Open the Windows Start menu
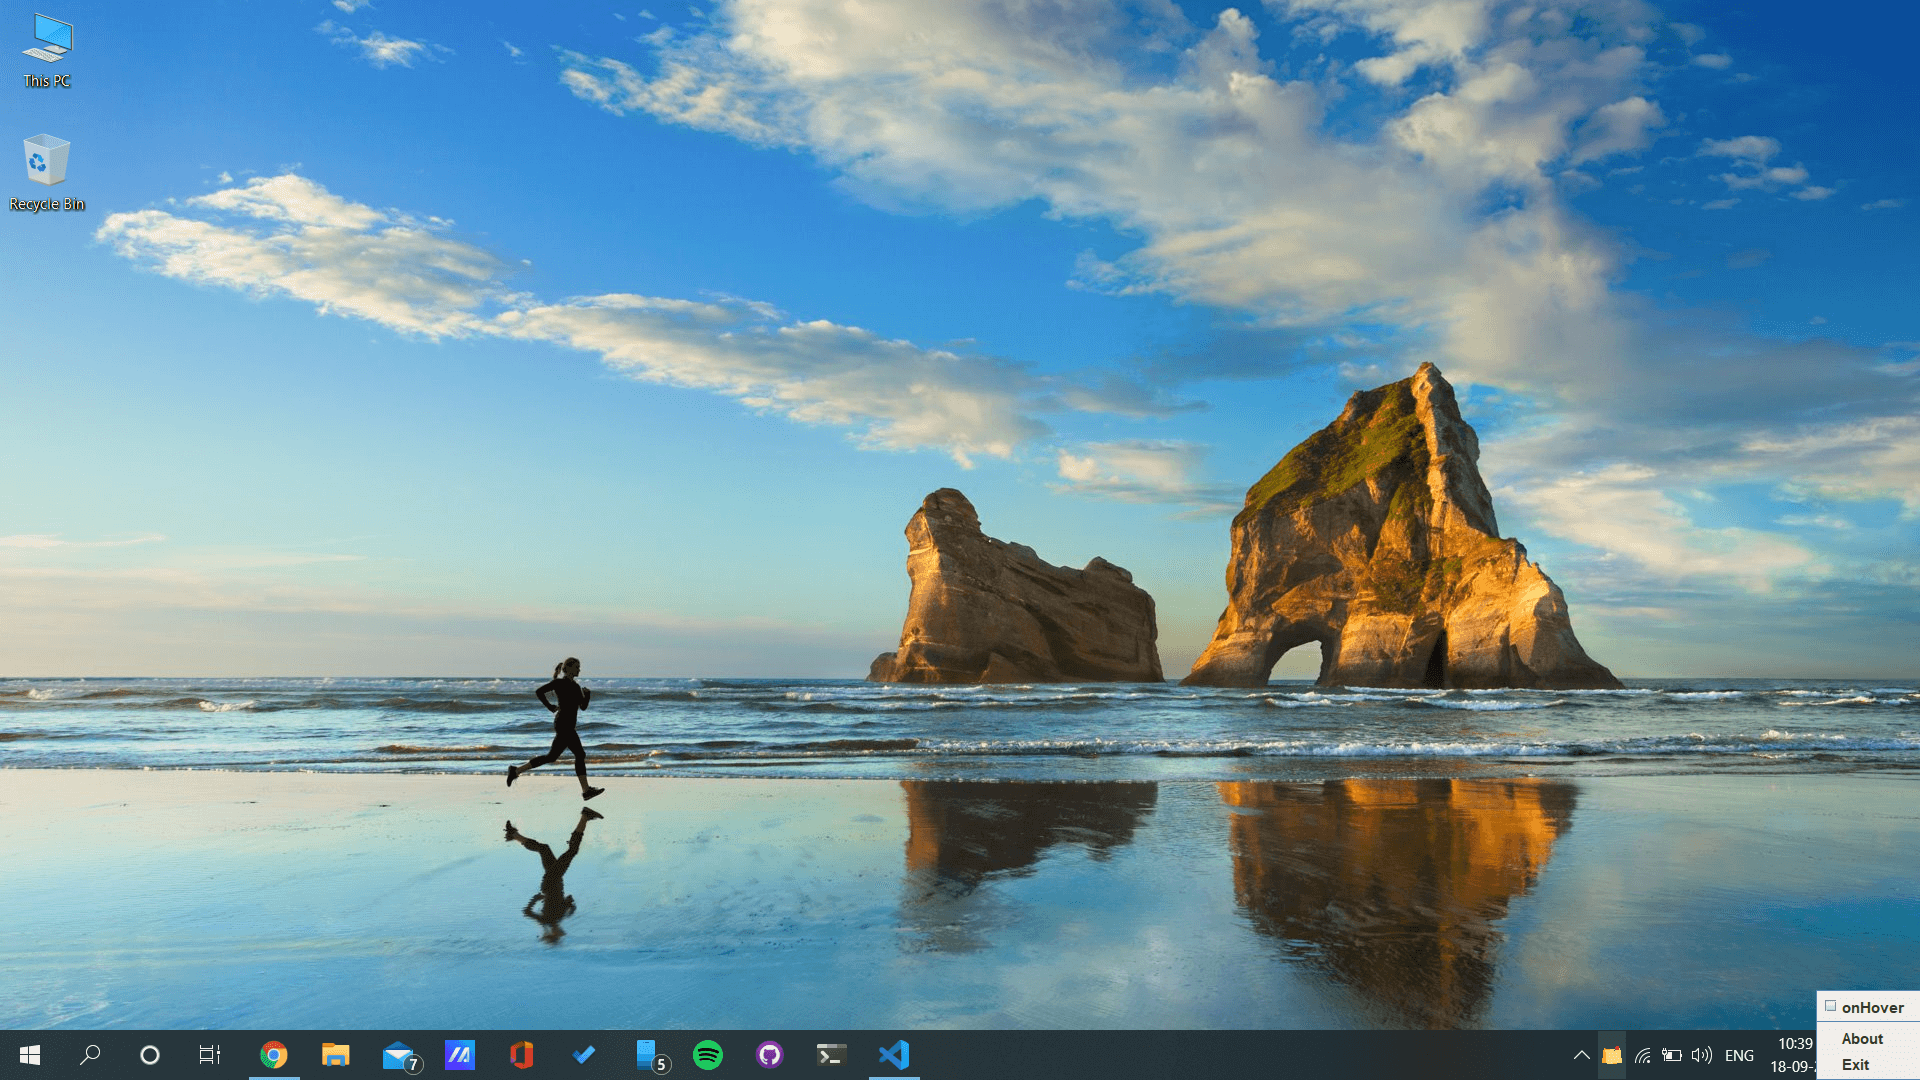The image size is (1920, 1080). [30, 1055]
